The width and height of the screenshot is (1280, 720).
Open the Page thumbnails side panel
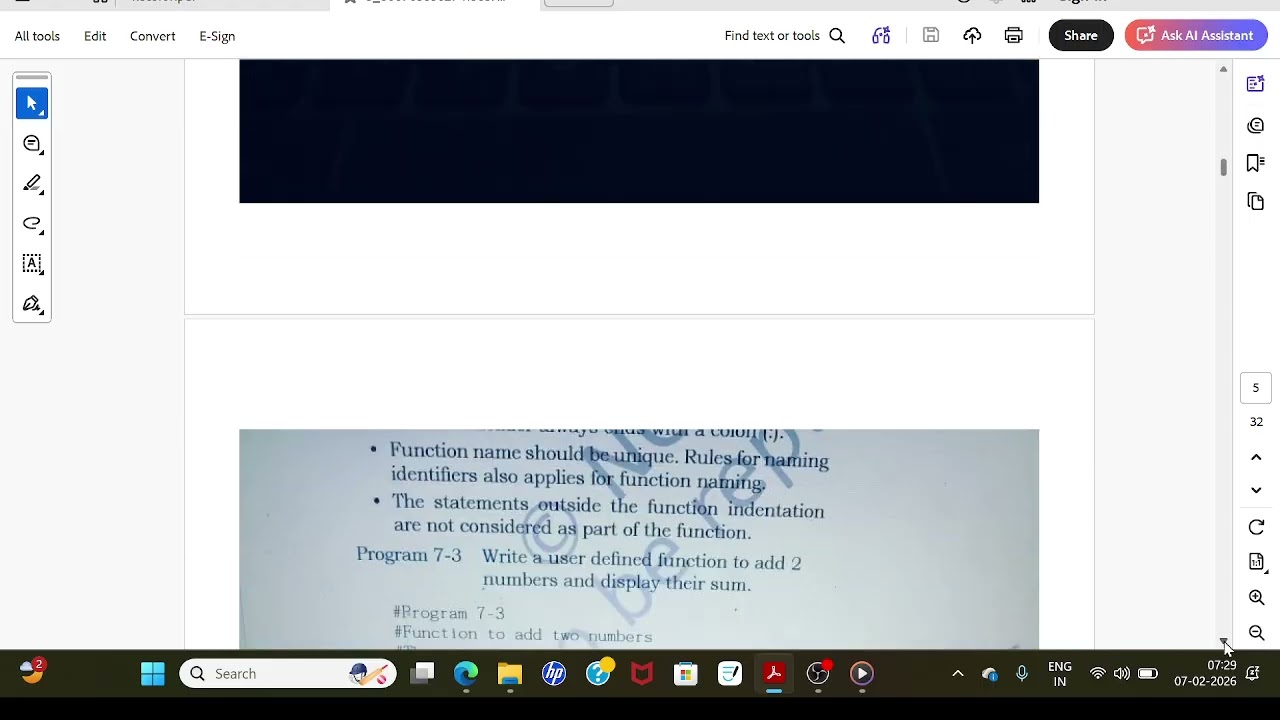1256,202
